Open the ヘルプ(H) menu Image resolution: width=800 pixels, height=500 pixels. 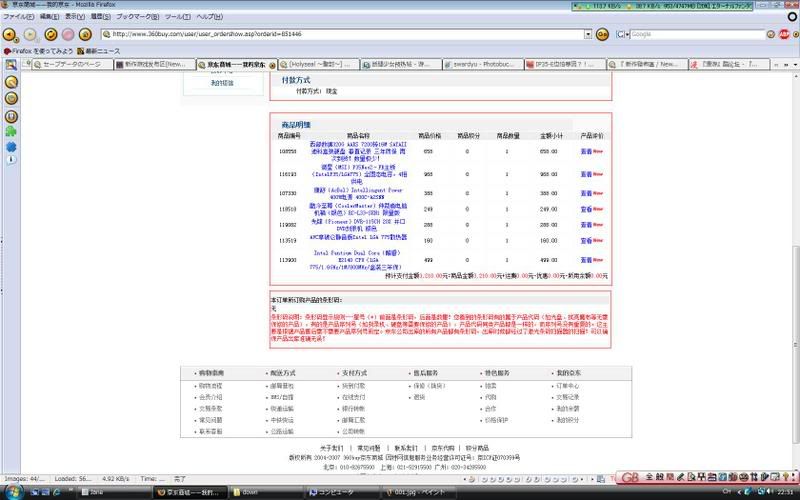pyautogui.click(x=210, y=17)
